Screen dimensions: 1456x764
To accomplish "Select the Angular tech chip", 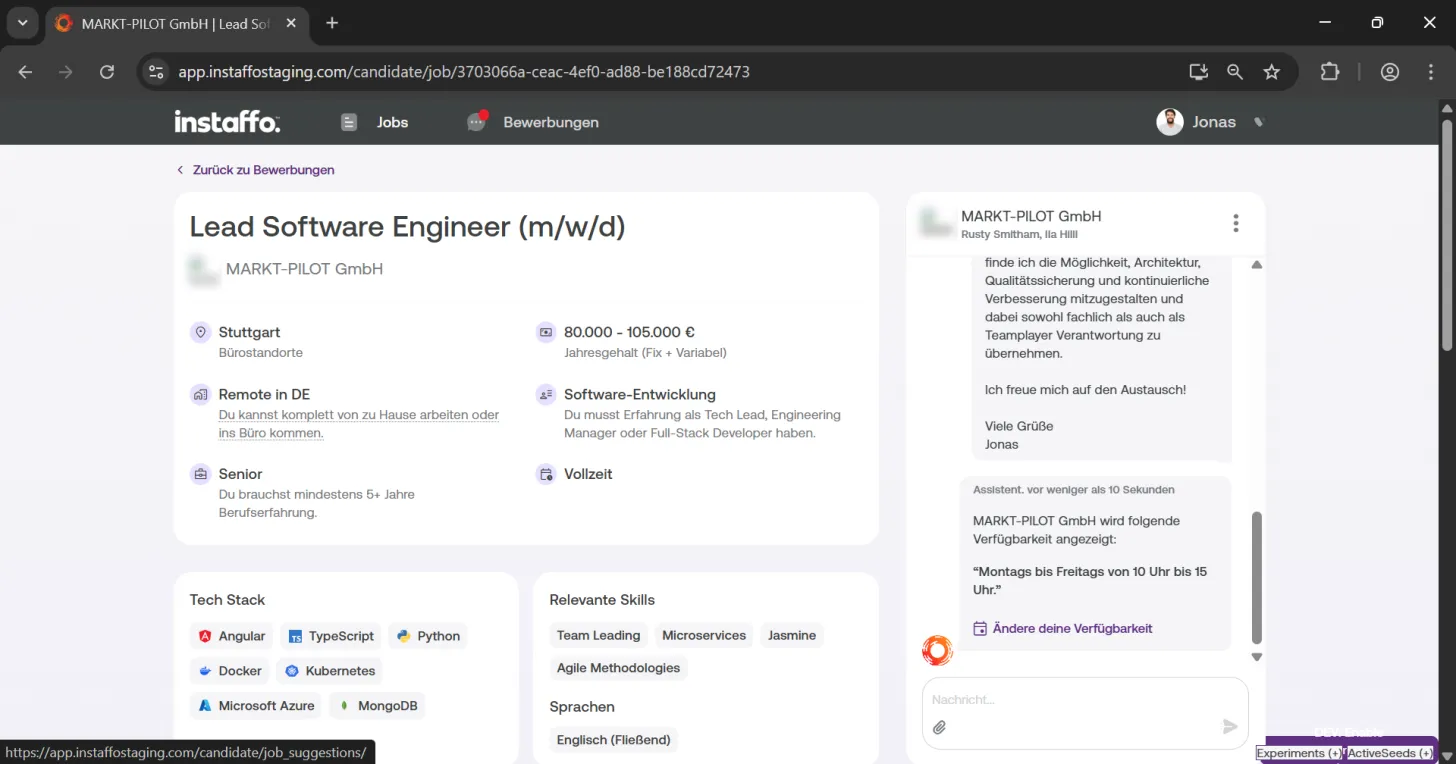I will 231,636.
